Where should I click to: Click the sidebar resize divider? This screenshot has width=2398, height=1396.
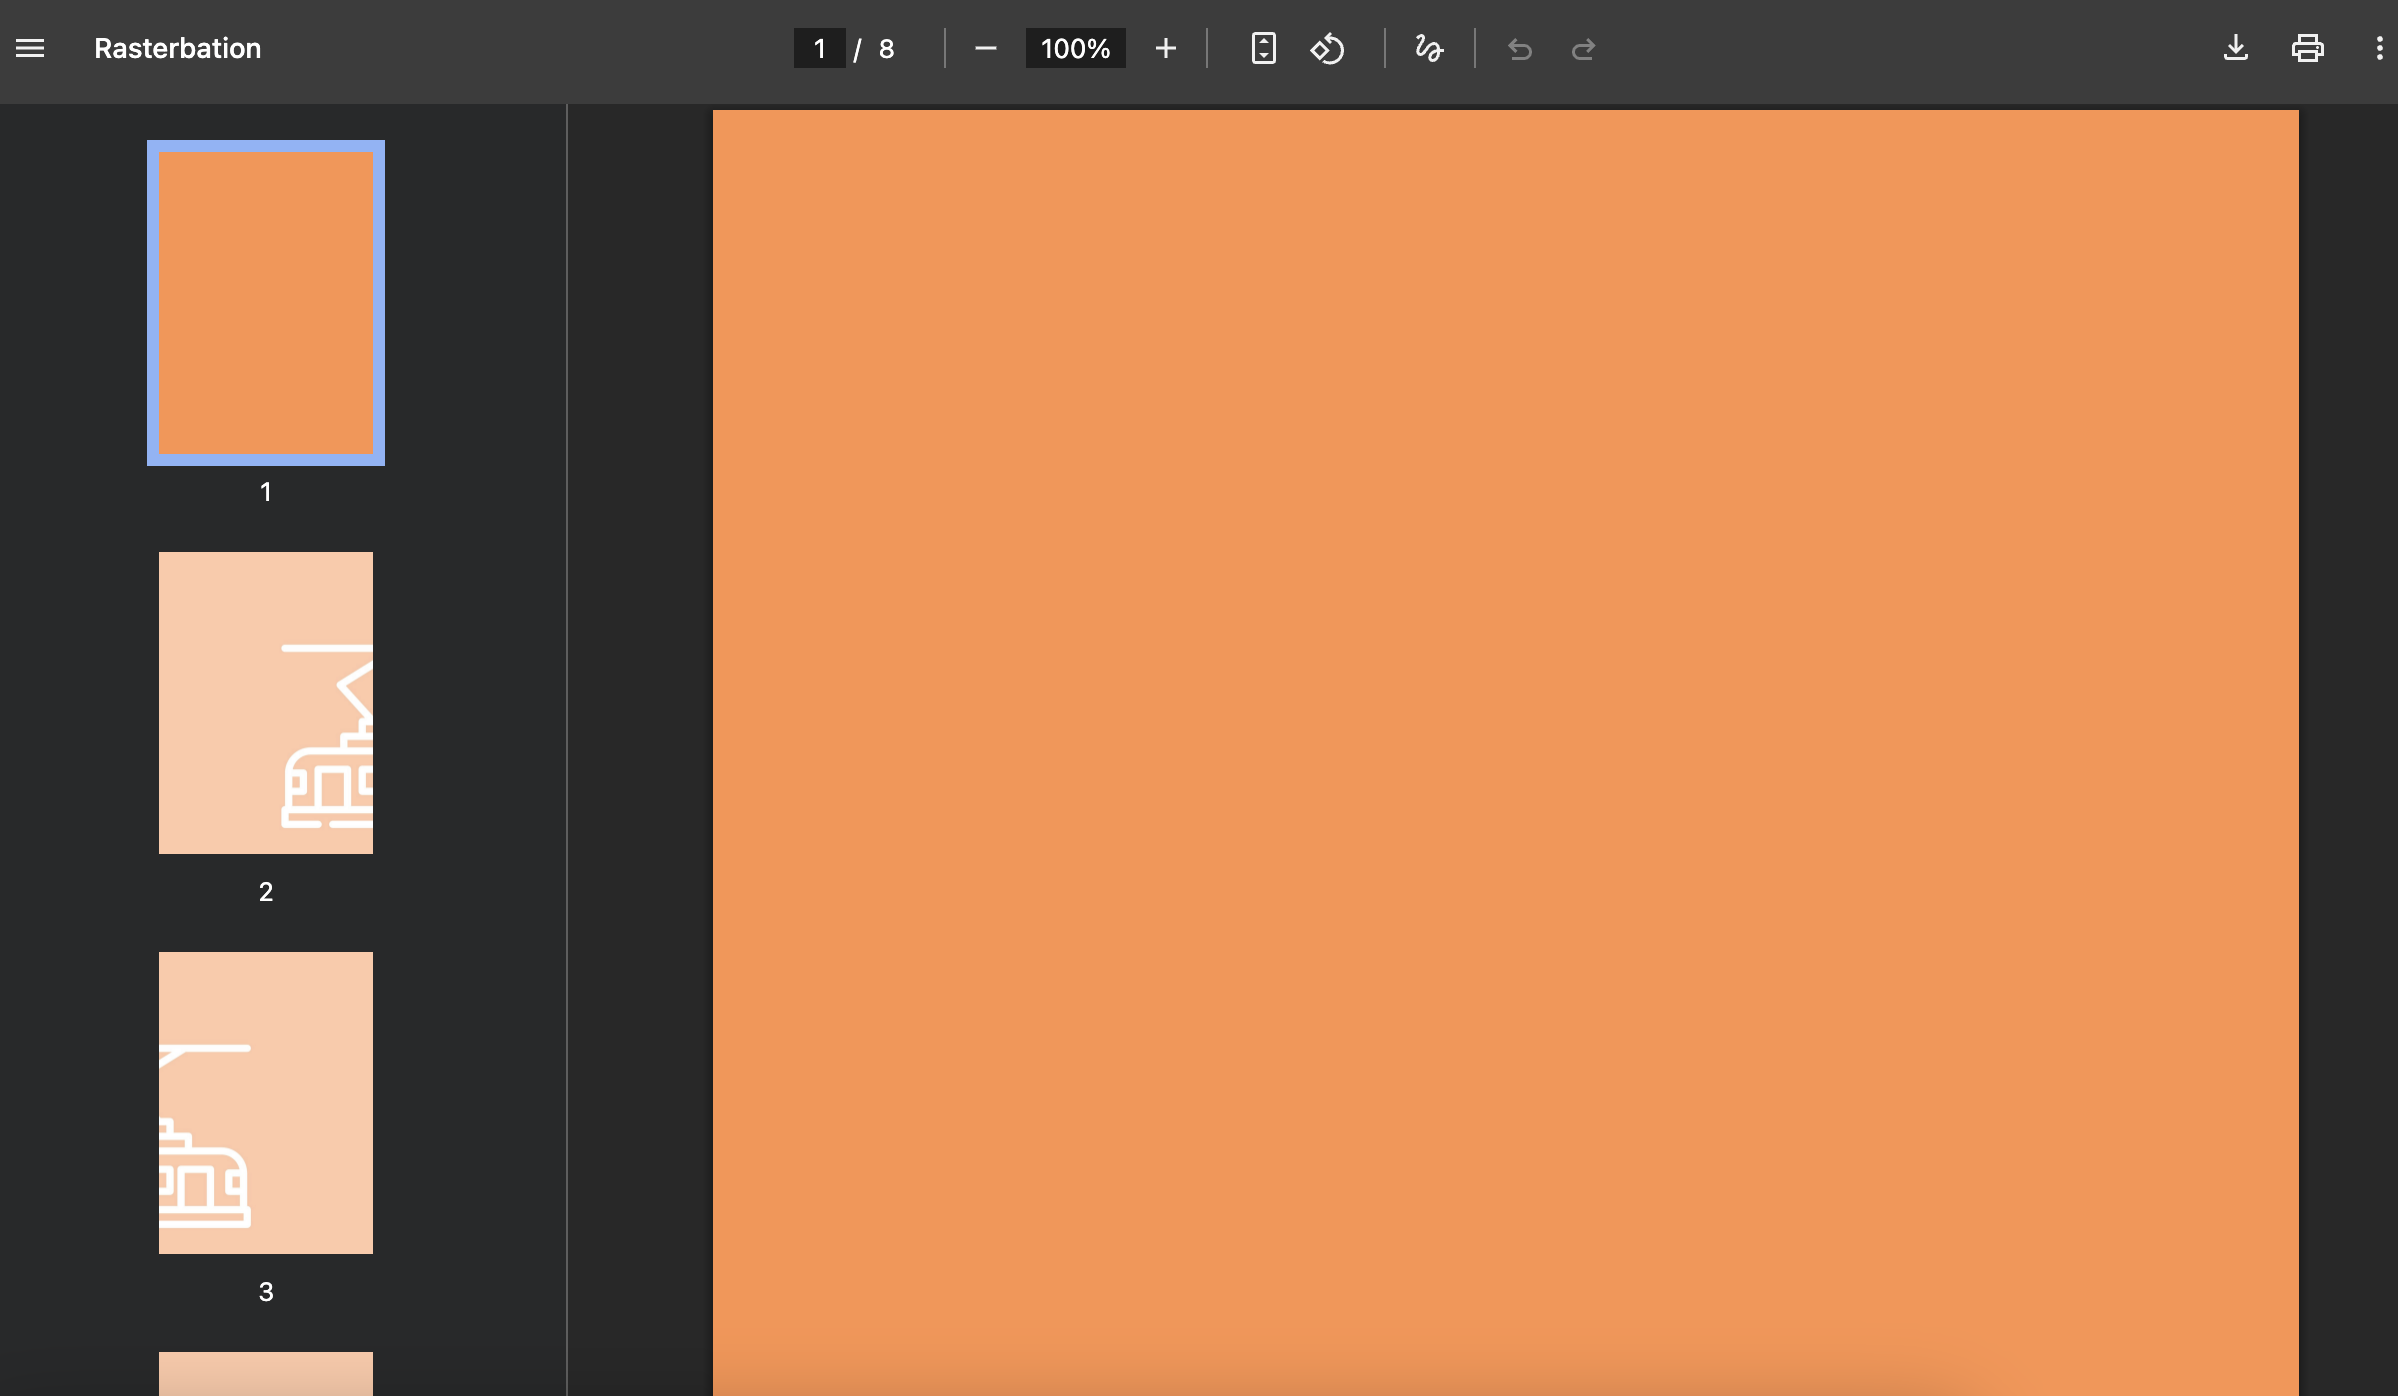point(567,750)
